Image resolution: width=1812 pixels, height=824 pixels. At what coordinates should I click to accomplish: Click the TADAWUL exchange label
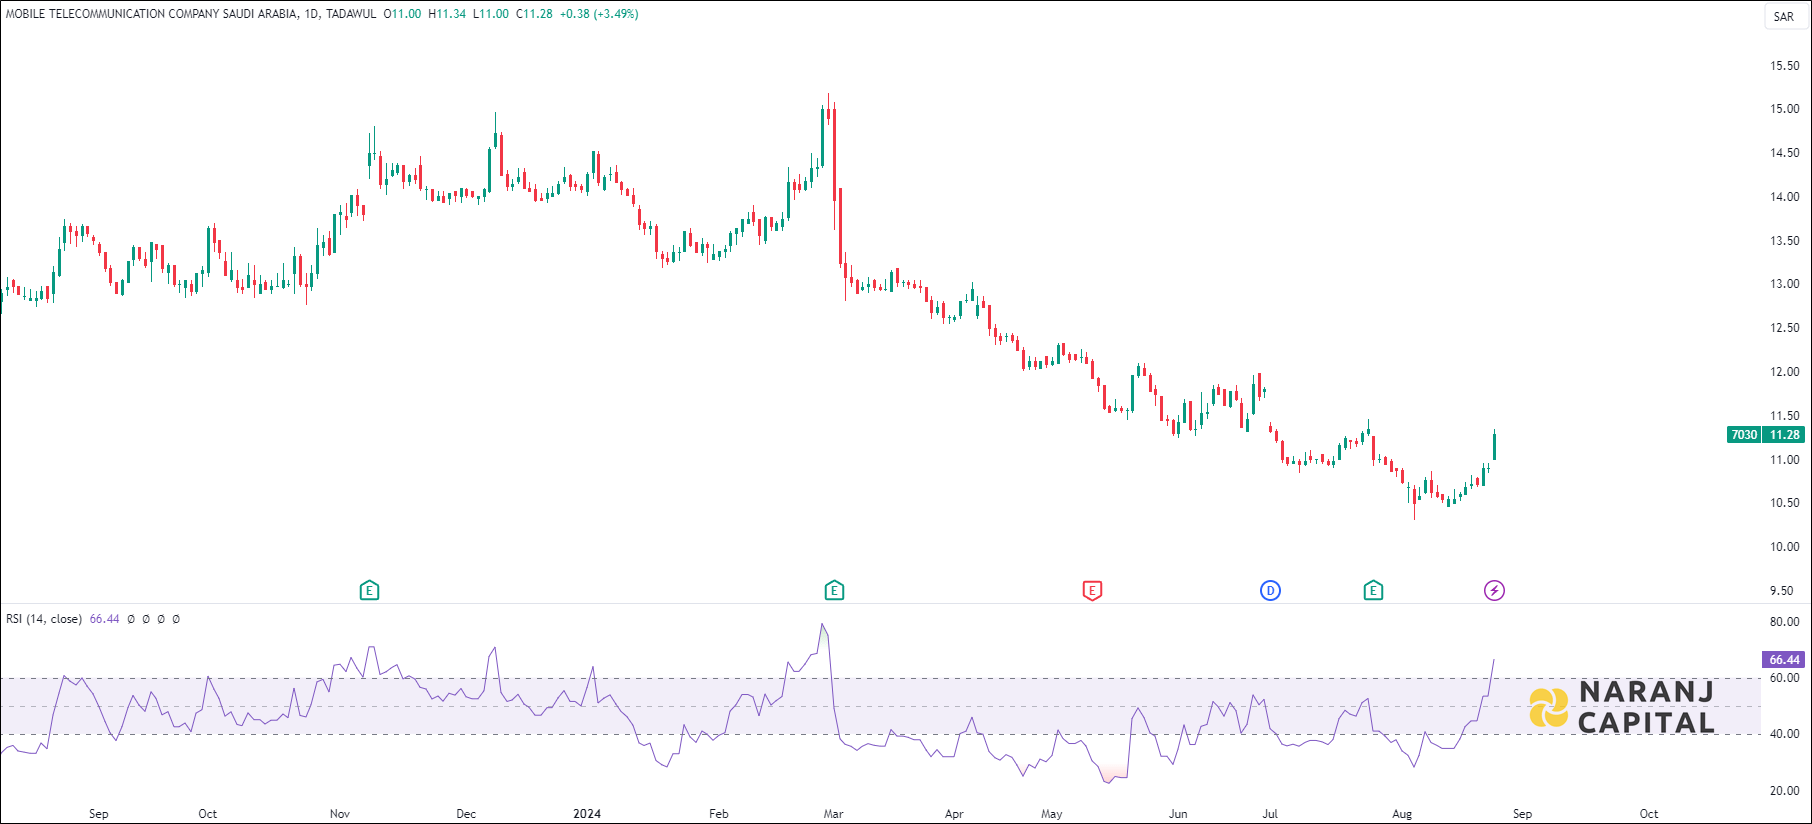click(x=351, y=14)
